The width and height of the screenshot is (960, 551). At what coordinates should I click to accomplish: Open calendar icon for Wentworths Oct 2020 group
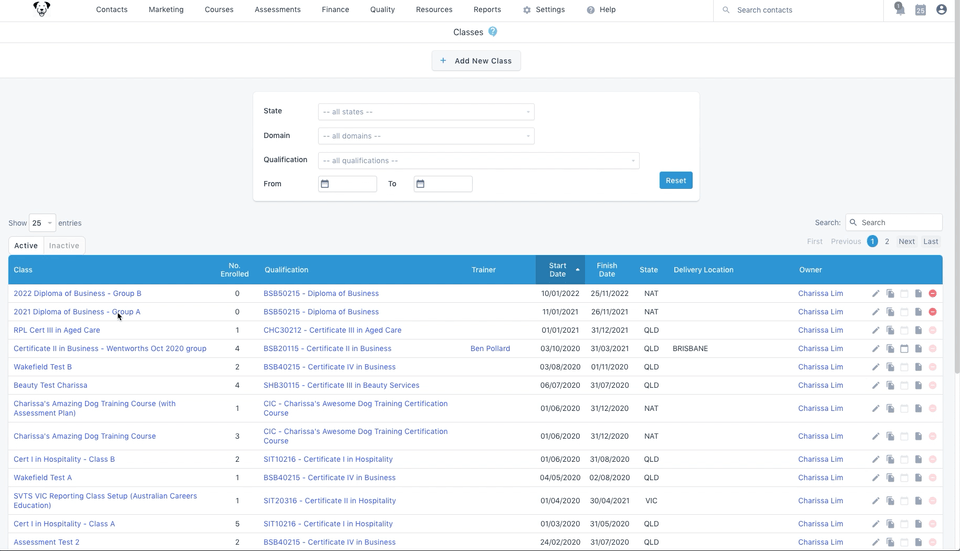pyautogui.click(x=904, y=348)
